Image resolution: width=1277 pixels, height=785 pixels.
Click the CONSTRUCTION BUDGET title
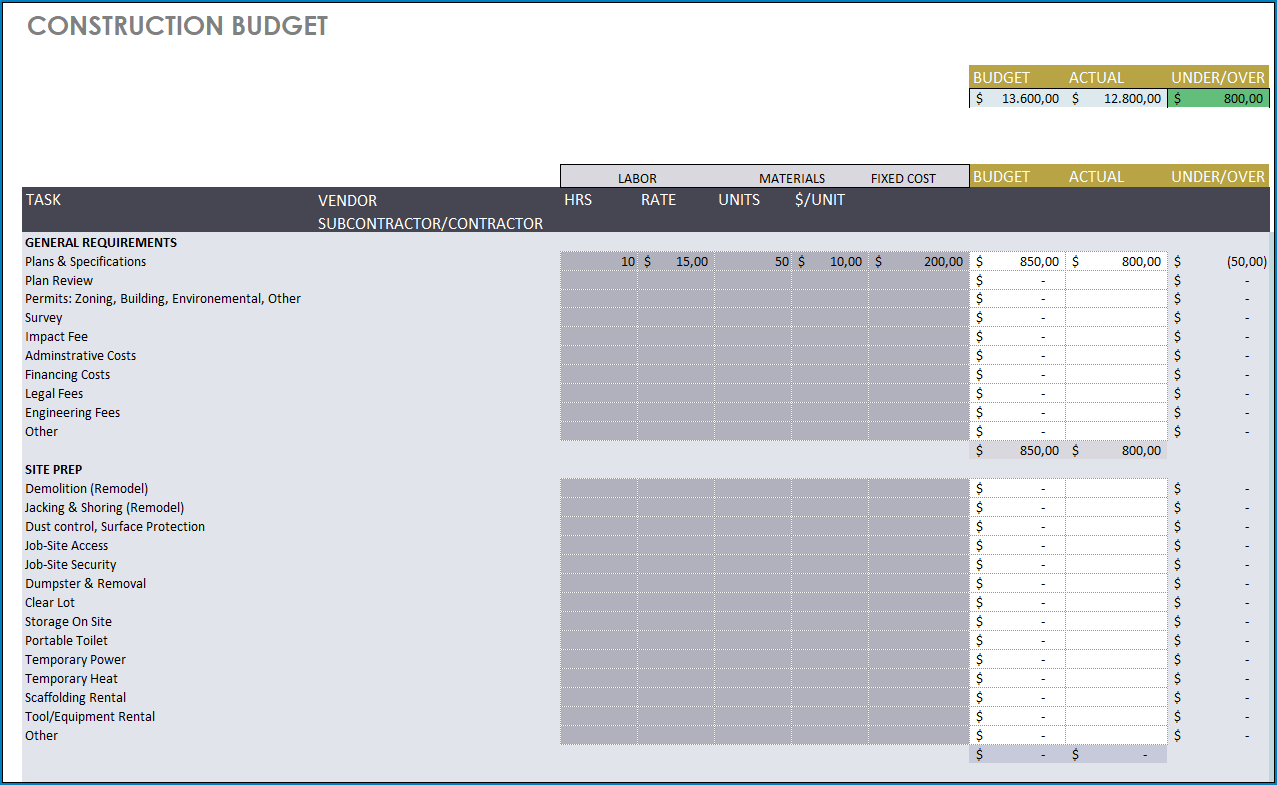tap(176, 26)
